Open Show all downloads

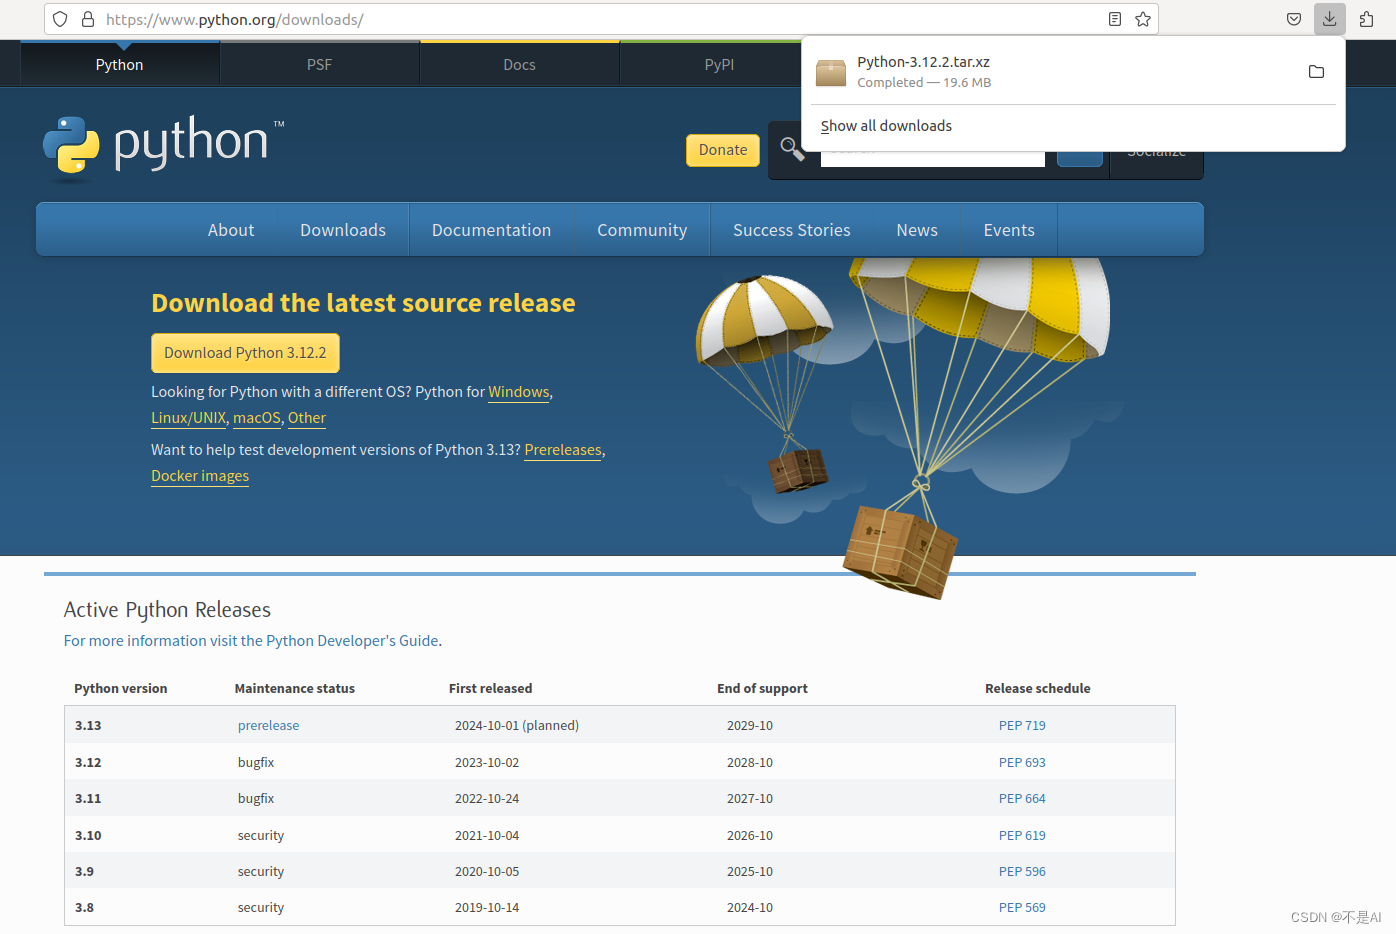(x=886, y=126)
